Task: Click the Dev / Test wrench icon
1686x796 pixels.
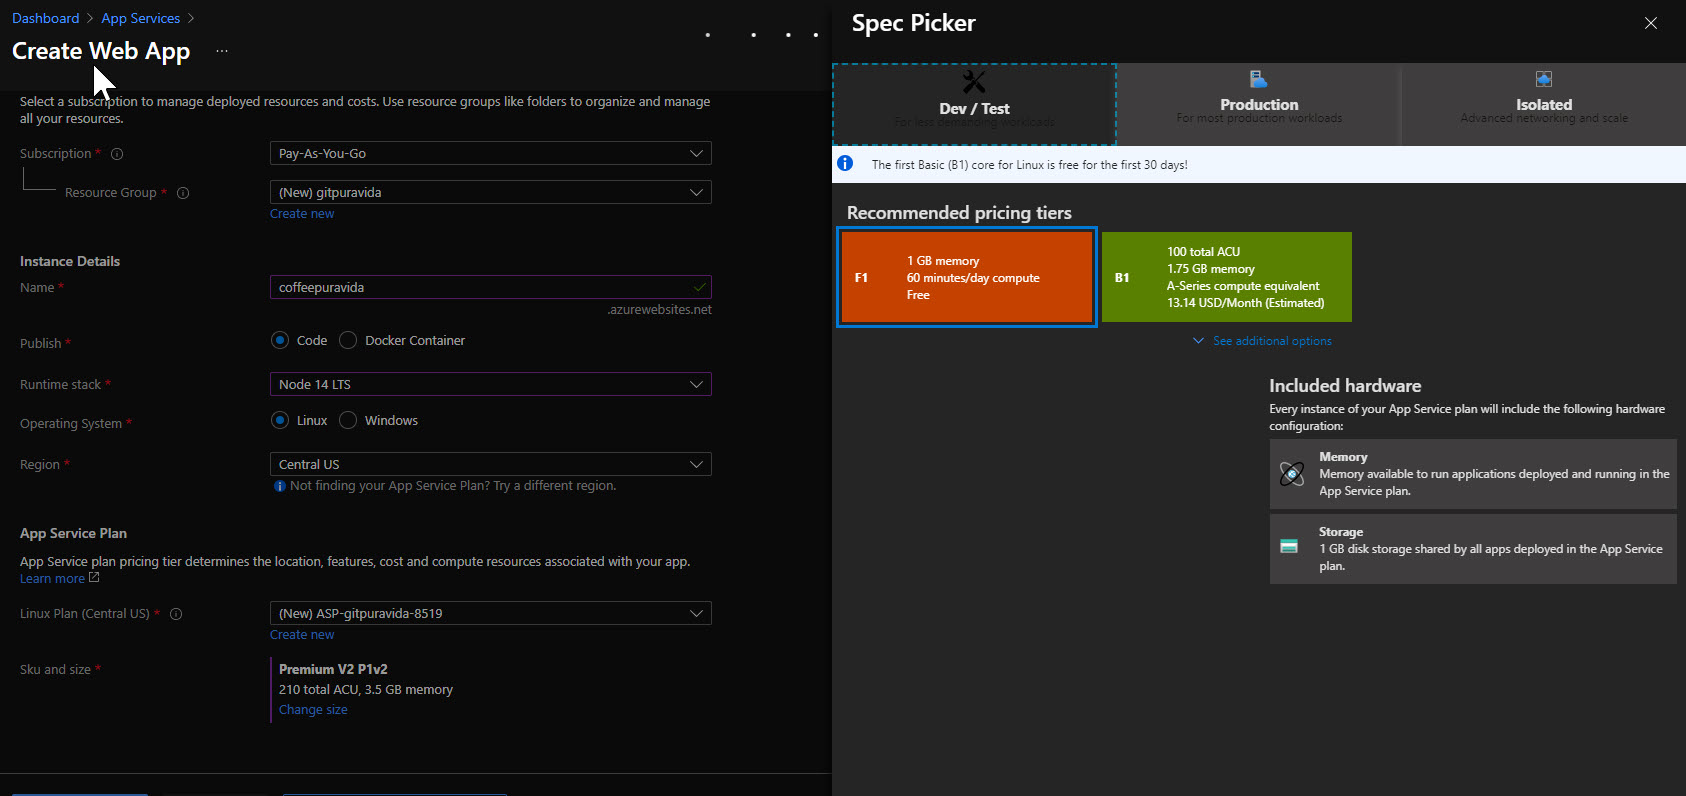Action: pos(973,82)
